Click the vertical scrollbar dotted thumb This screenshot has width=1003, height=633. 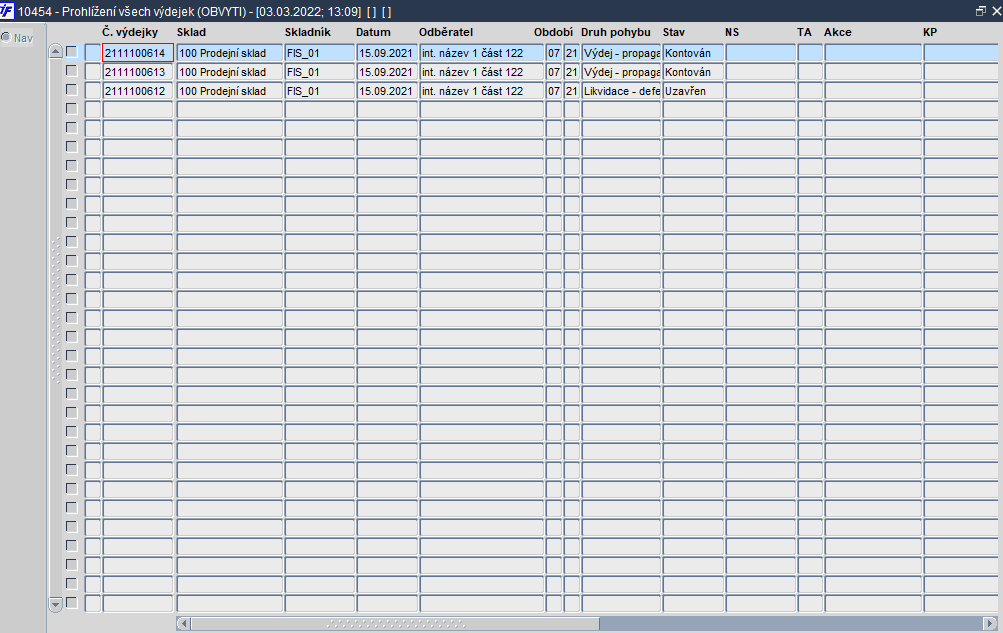click(56, 309)
